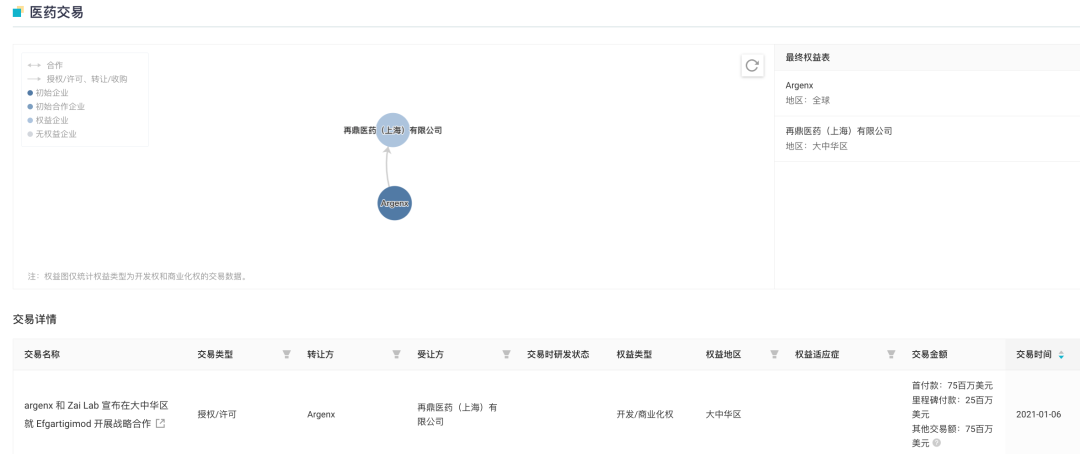Screen dimensions: 1080x454
Task: Click the 权益企业 legend item
Action: point(48,121)
